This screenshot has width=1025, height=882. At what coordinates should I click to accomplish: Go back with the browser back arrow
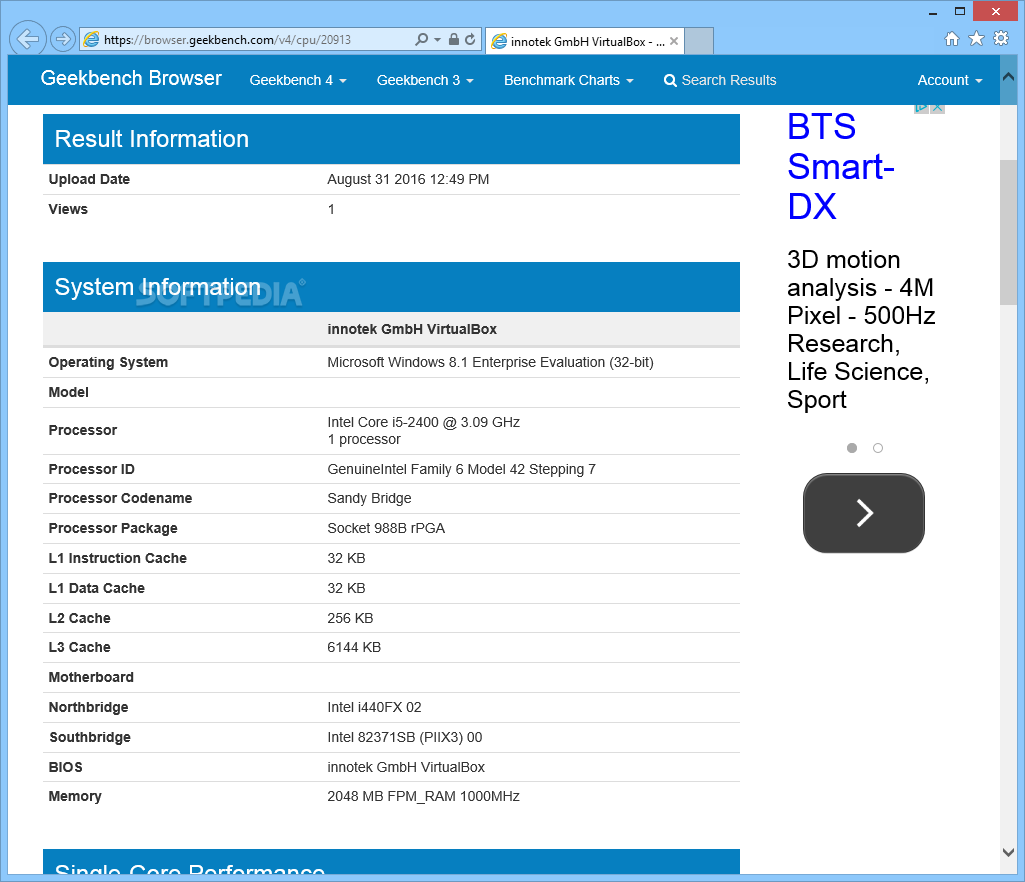pyautogui.click(x=27, y=39)
